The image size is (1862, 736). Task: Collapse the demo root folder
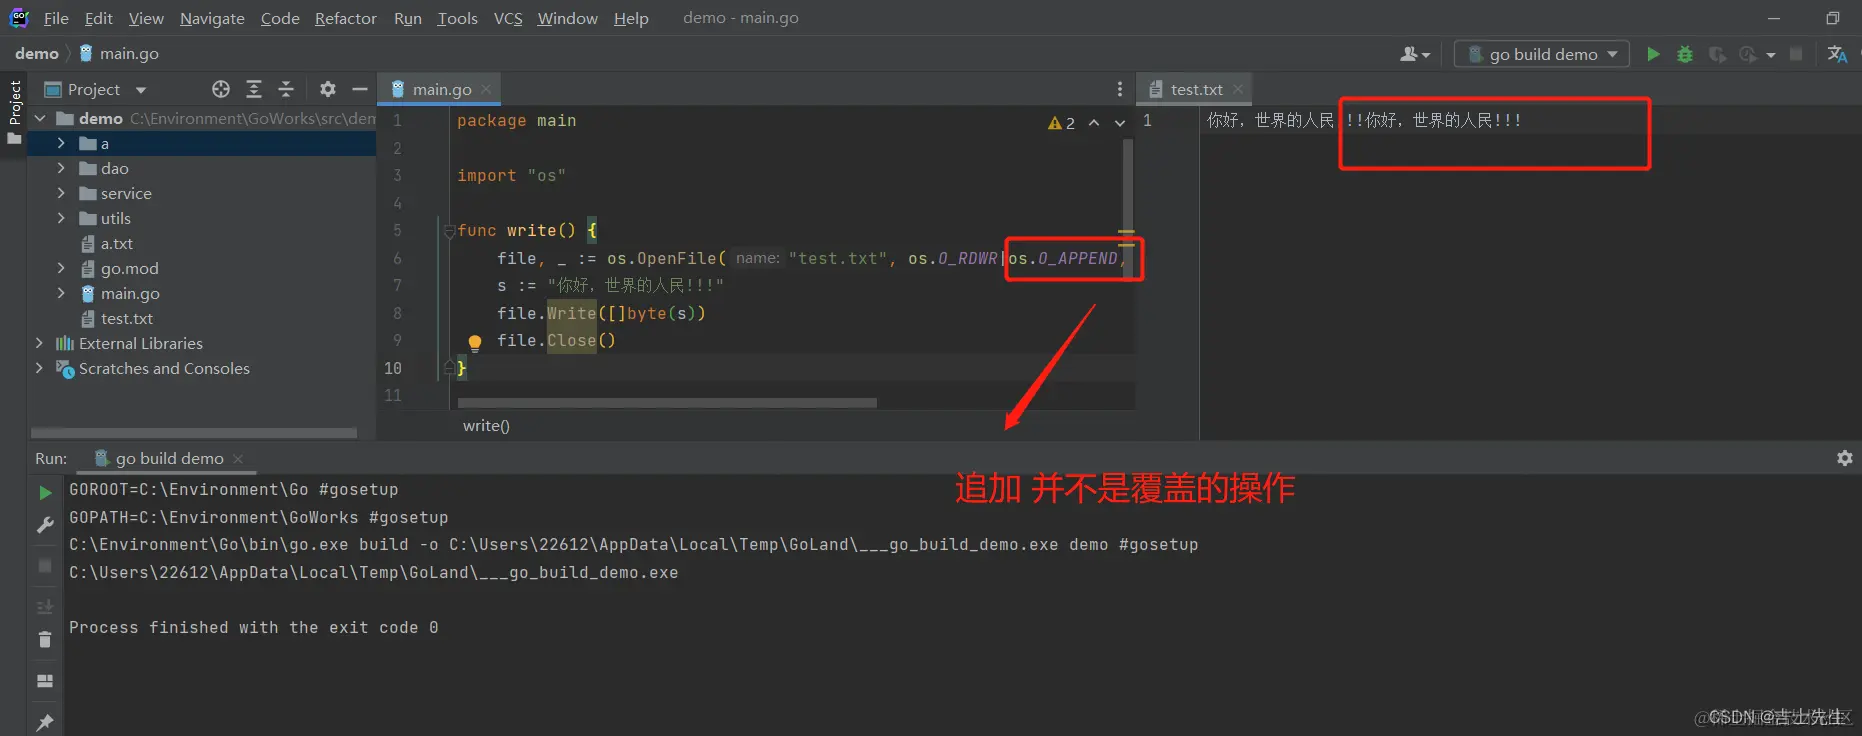40,118
